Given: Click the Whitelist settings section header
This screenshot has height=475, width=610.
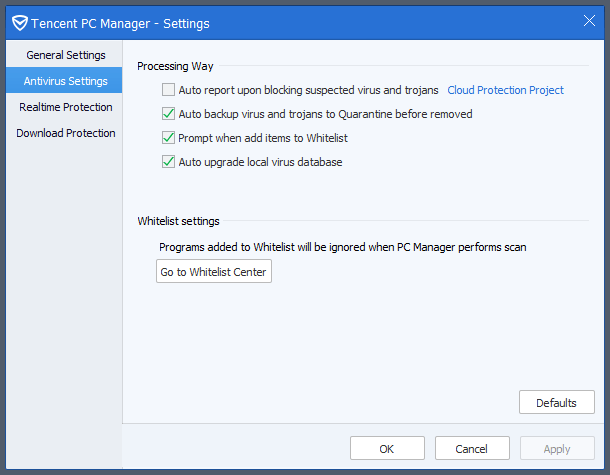Looking at the screenshot, I should [178, 221].
